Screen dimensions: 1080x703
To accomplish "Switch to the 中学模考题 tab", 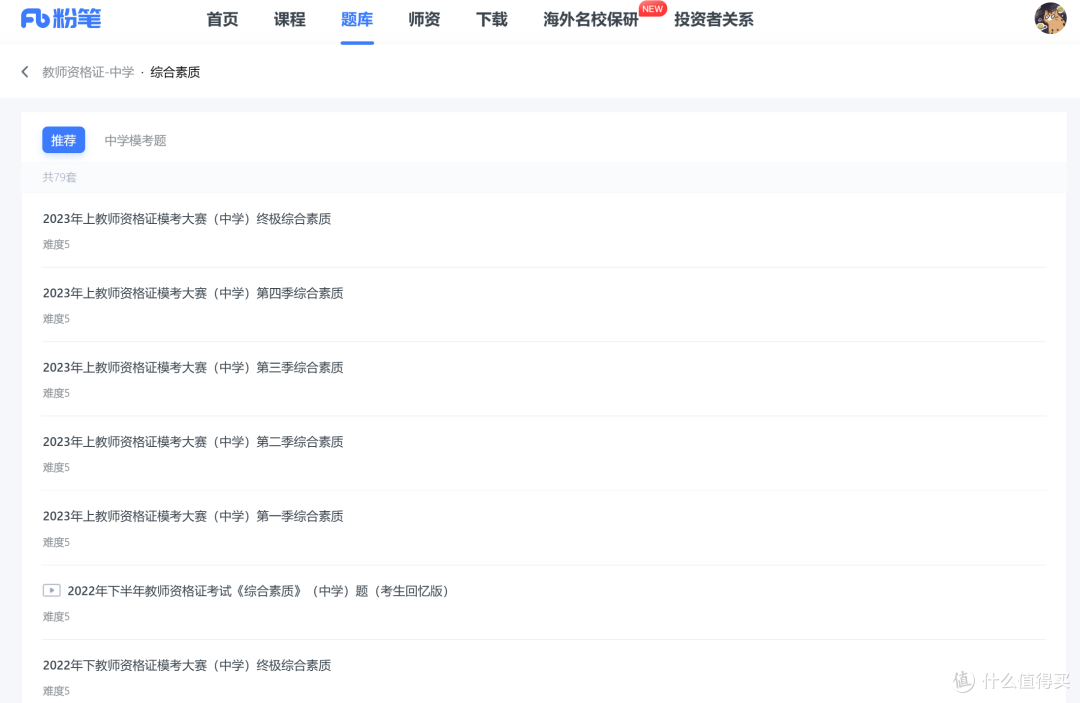I will tap(136, 140).
